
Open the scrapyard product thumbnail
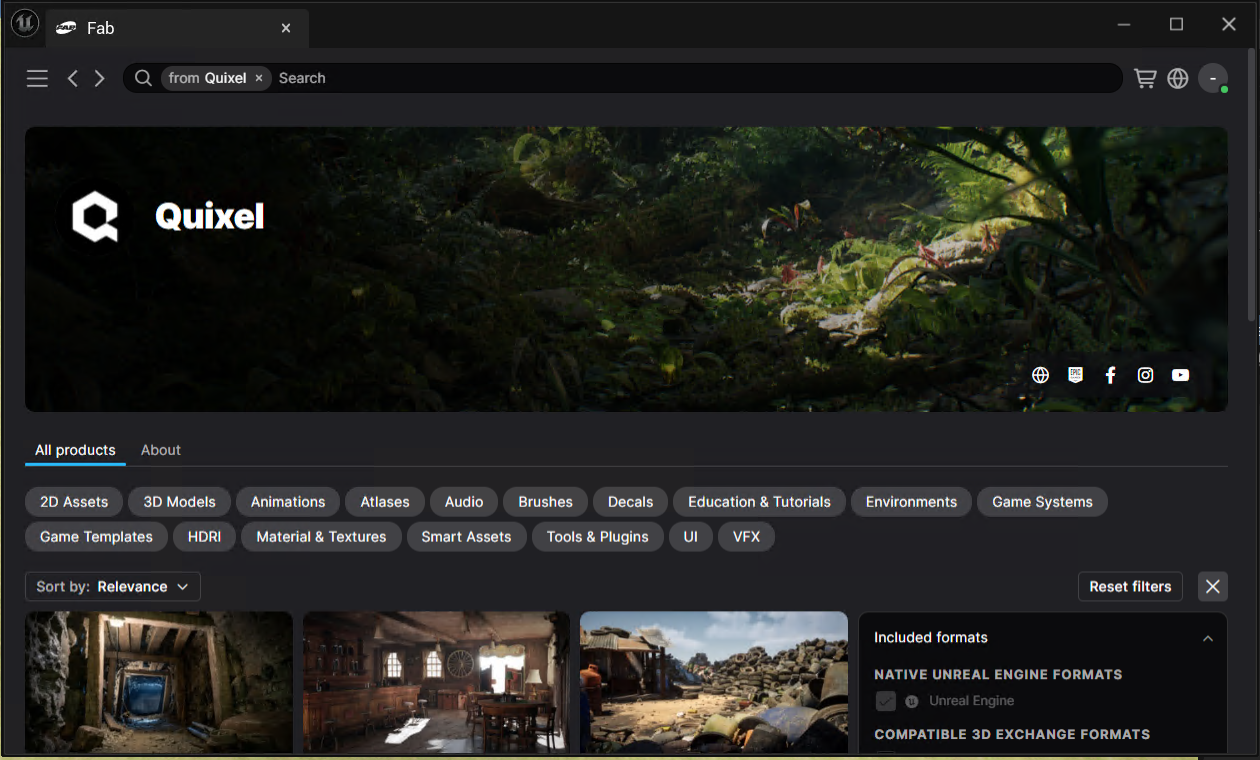tap(714, 682)
